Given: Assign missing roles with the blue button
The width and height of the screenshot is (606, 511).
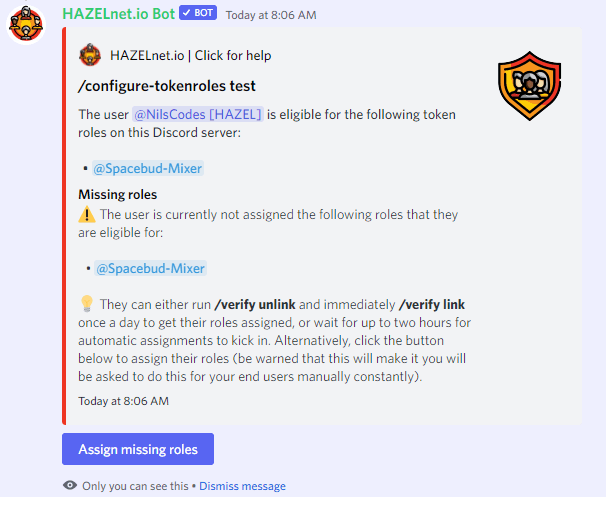Looking at the screenshot, I should click(x=138, y=449).
